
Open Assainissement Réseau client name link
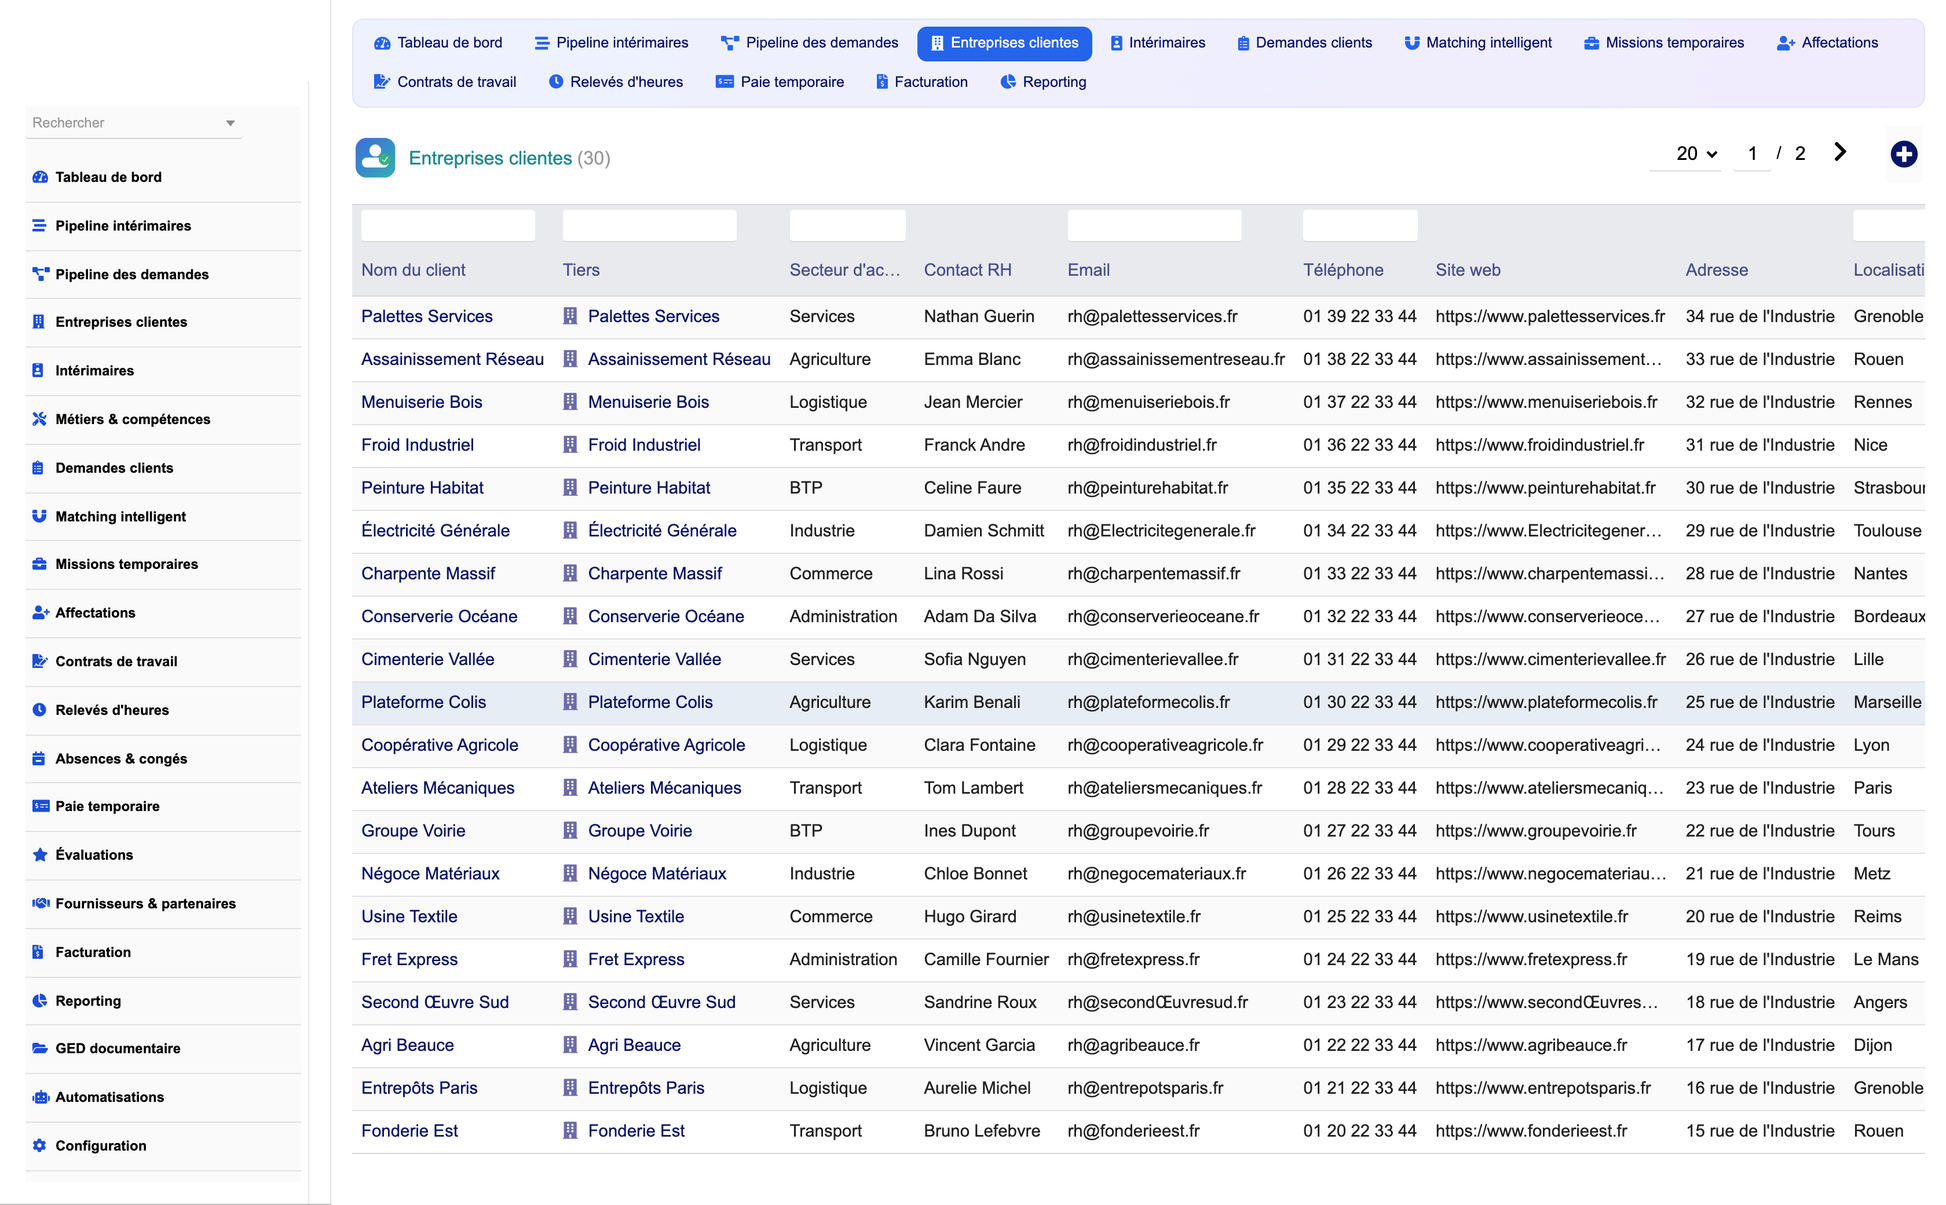point(452,359)
